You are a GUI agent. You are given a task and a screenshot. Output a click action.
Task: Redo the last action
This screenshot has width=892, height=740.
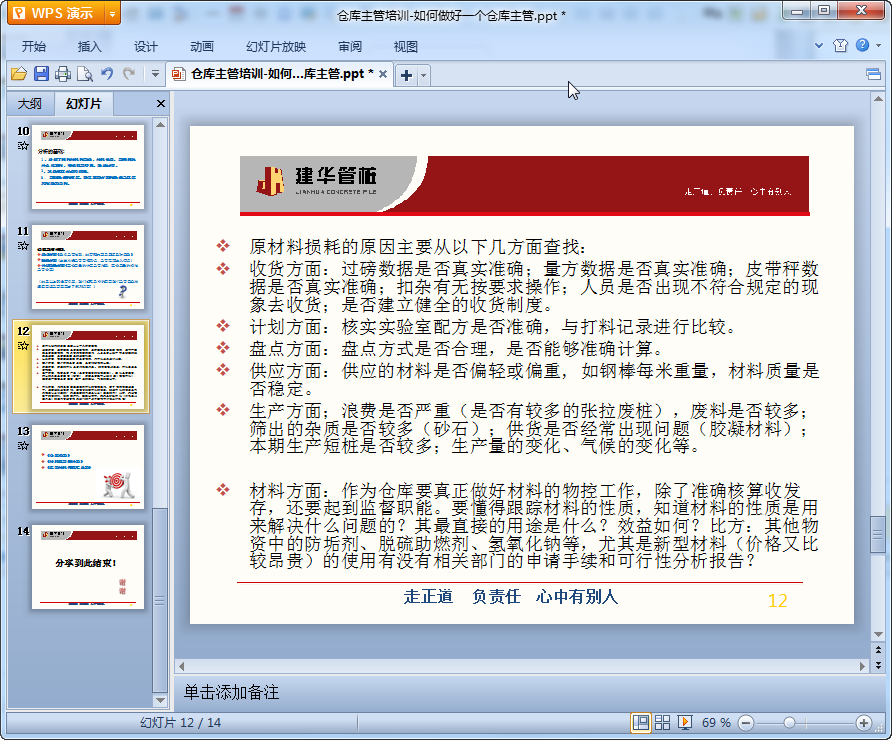tap(129, 74)
